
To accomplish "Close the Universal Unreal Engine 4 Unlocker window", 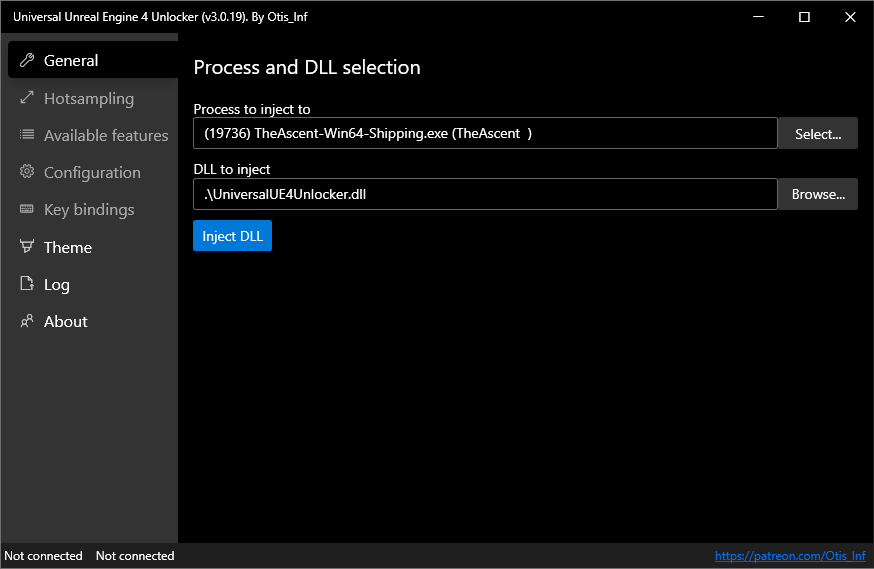I will 850,17.
